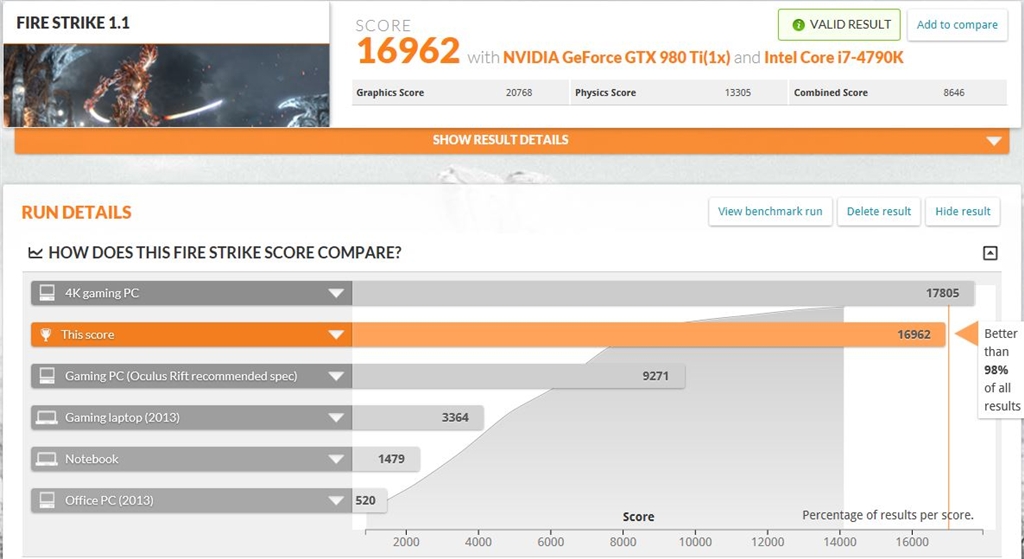The width and height of the screenshot is (1024, 559).
Task: Click the Score axis title
Action: 638,517
